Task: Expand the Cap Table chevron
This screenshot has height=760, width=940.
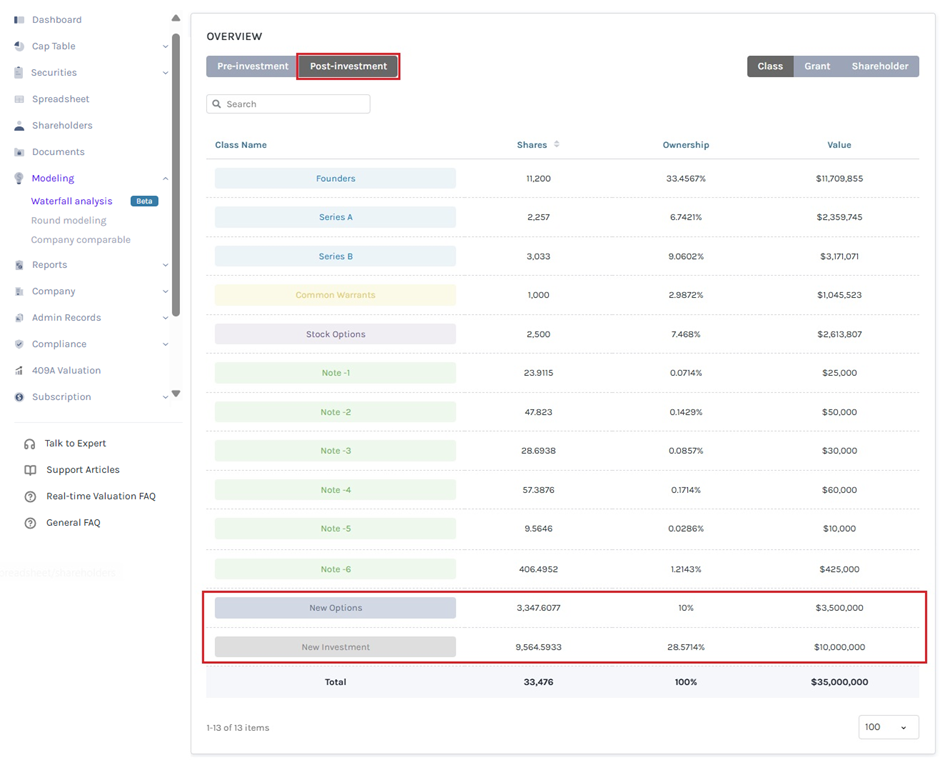Action: coord(165,46)
